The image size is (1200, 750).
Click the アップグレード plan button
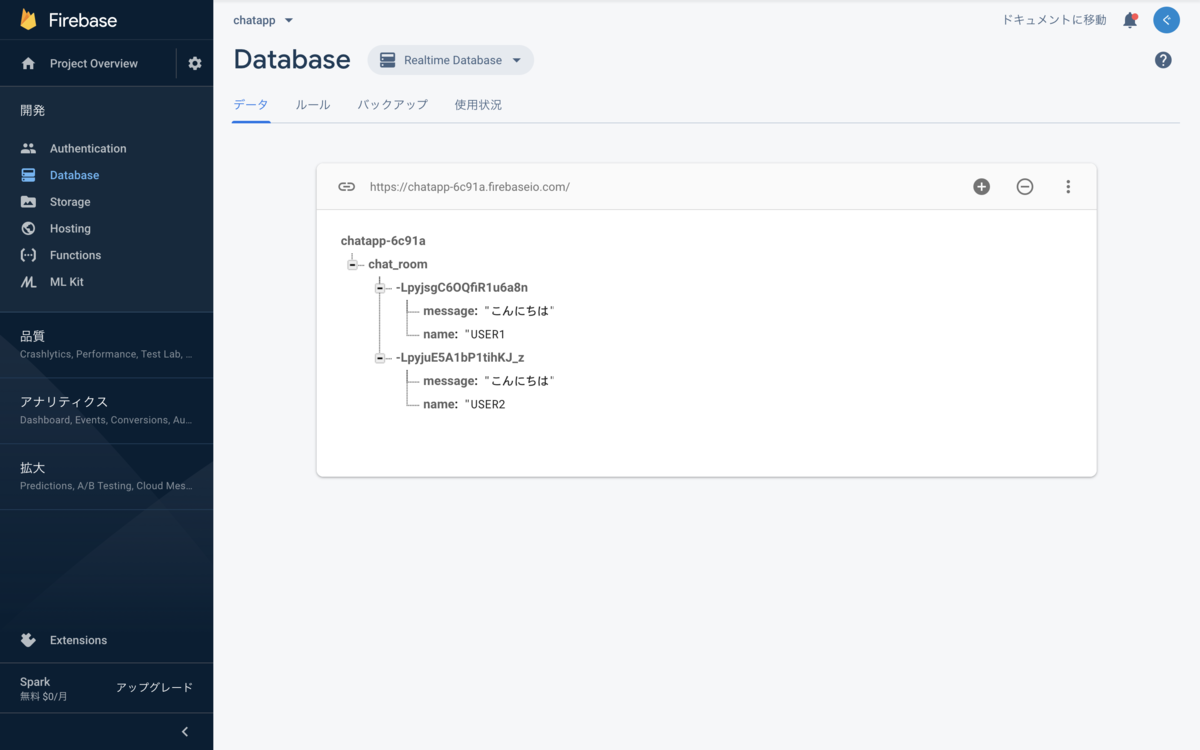coord(154,688)
